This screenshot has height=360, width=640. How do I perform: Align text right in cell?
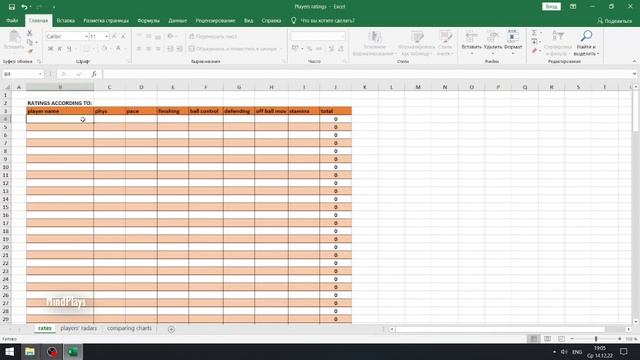(158, 49)
